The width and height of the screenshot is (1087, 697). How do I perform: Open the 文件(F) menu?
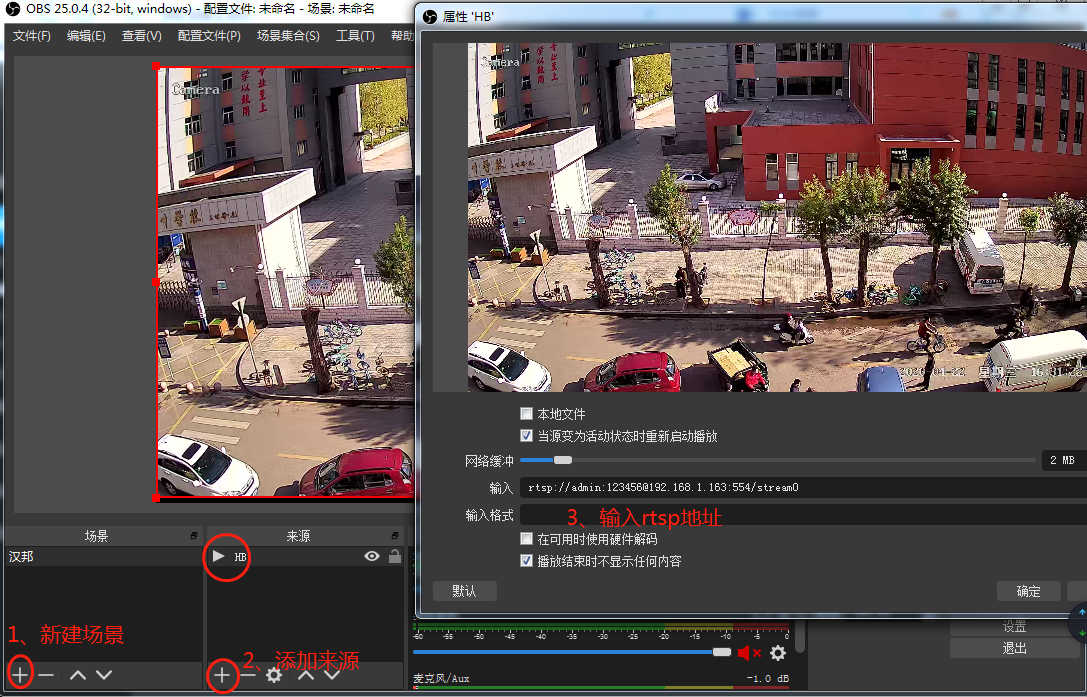point(32,35)
